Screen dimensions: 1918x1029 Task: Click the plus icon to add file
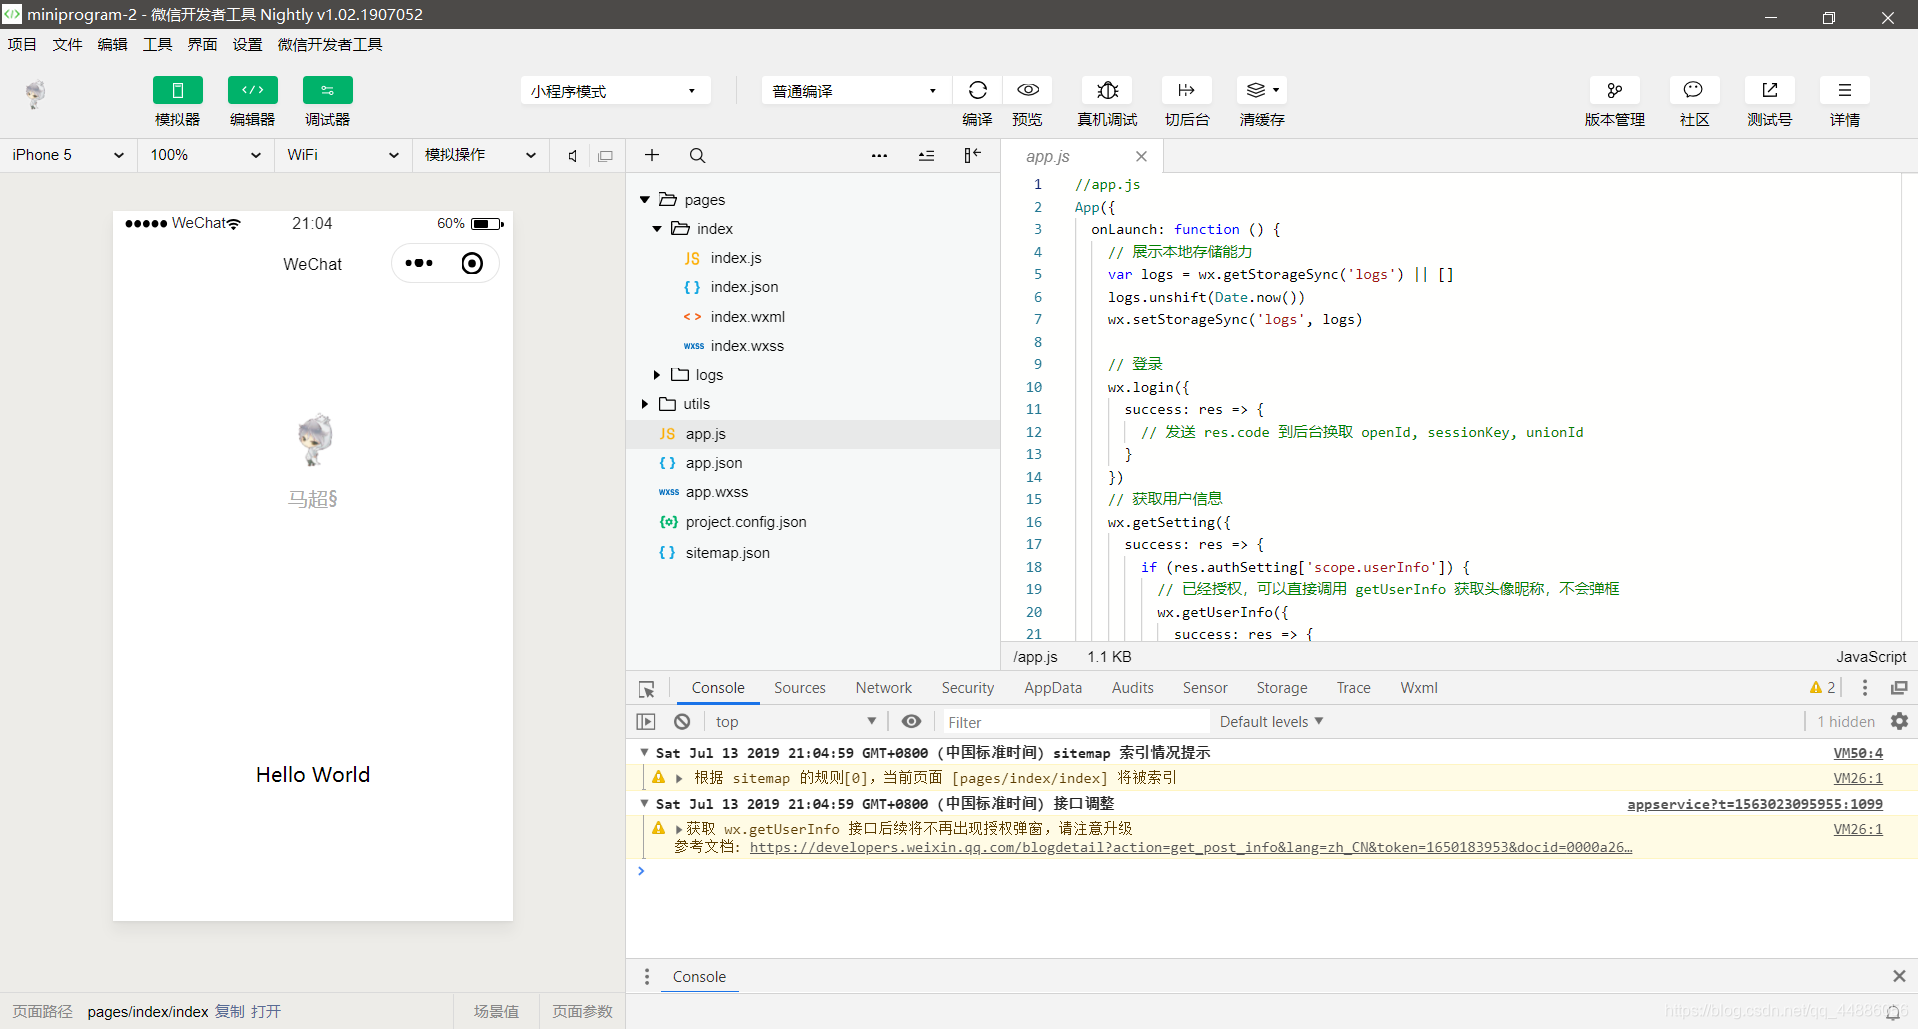[652, 155]
